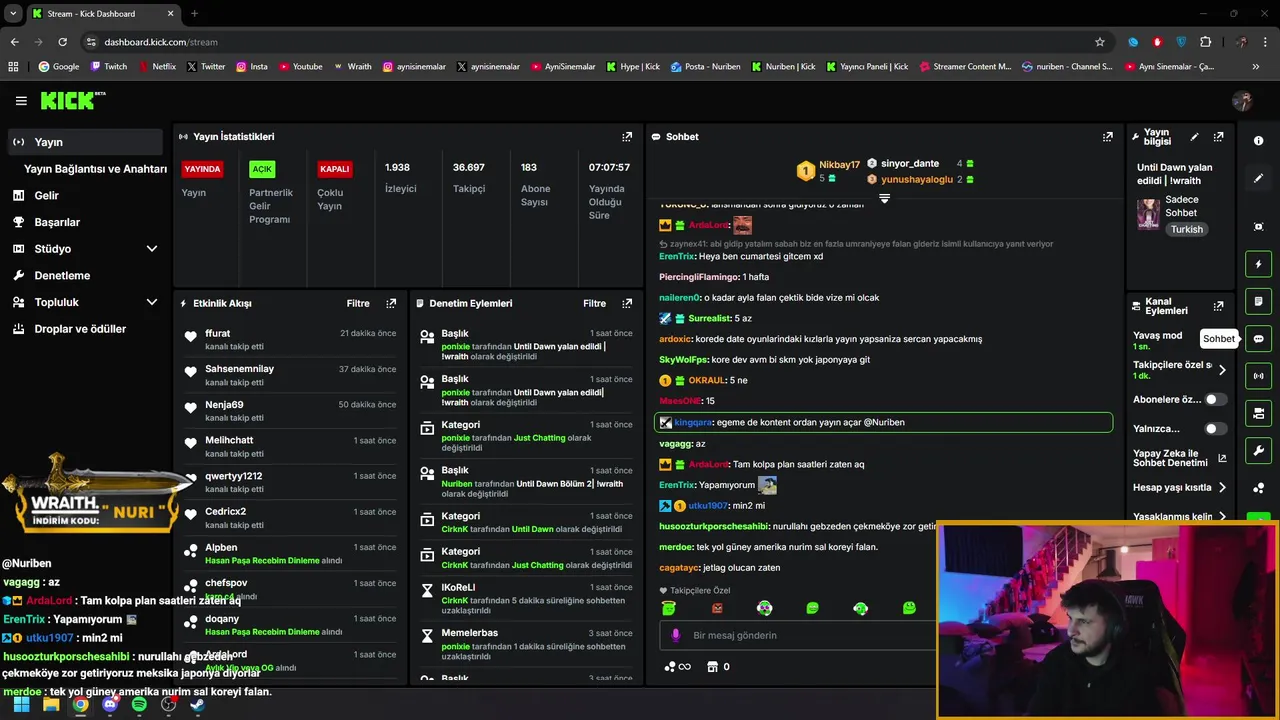Click the Yavaş mod setting
Screen dimensions: 1280x720
(1157, 340)
